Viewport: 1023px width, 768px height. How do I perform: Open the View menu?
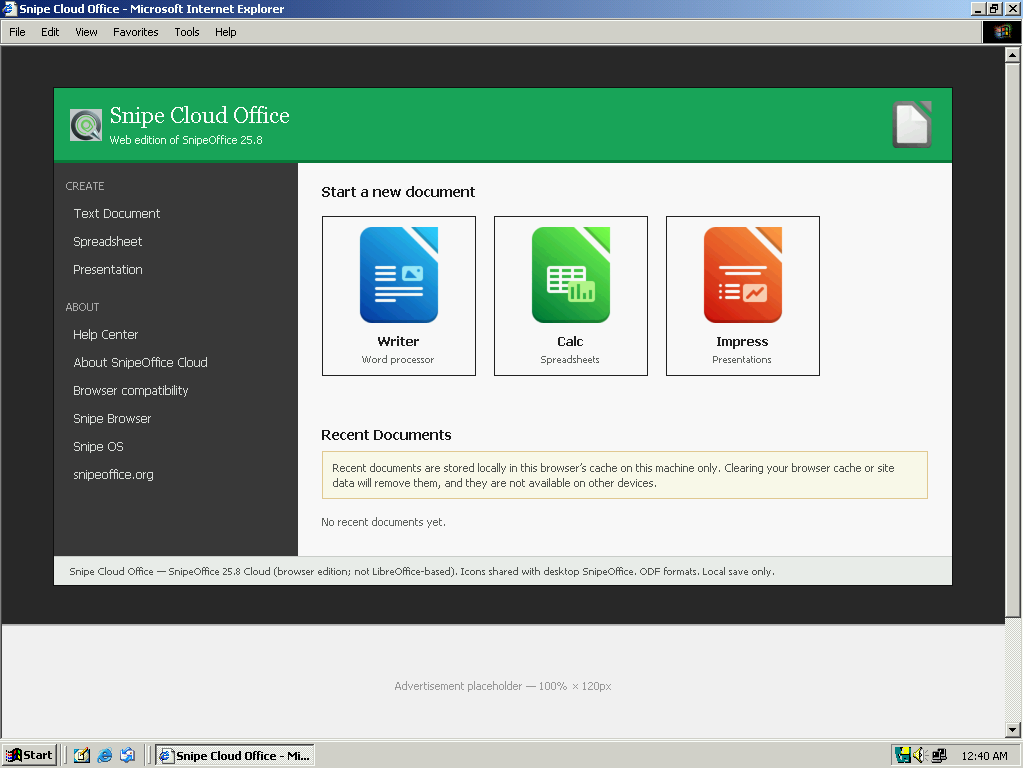[x=86, y=32]
